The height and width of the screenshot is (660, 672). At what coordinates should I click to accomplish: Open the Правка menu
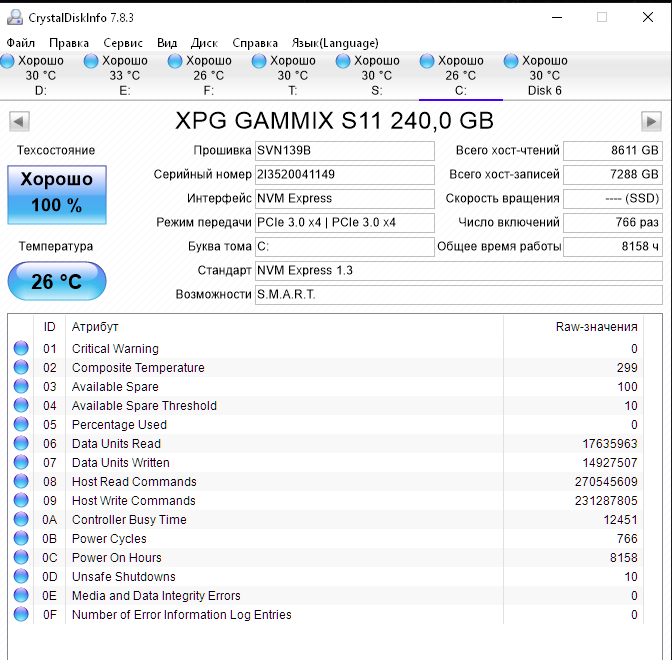pos(69,43)
